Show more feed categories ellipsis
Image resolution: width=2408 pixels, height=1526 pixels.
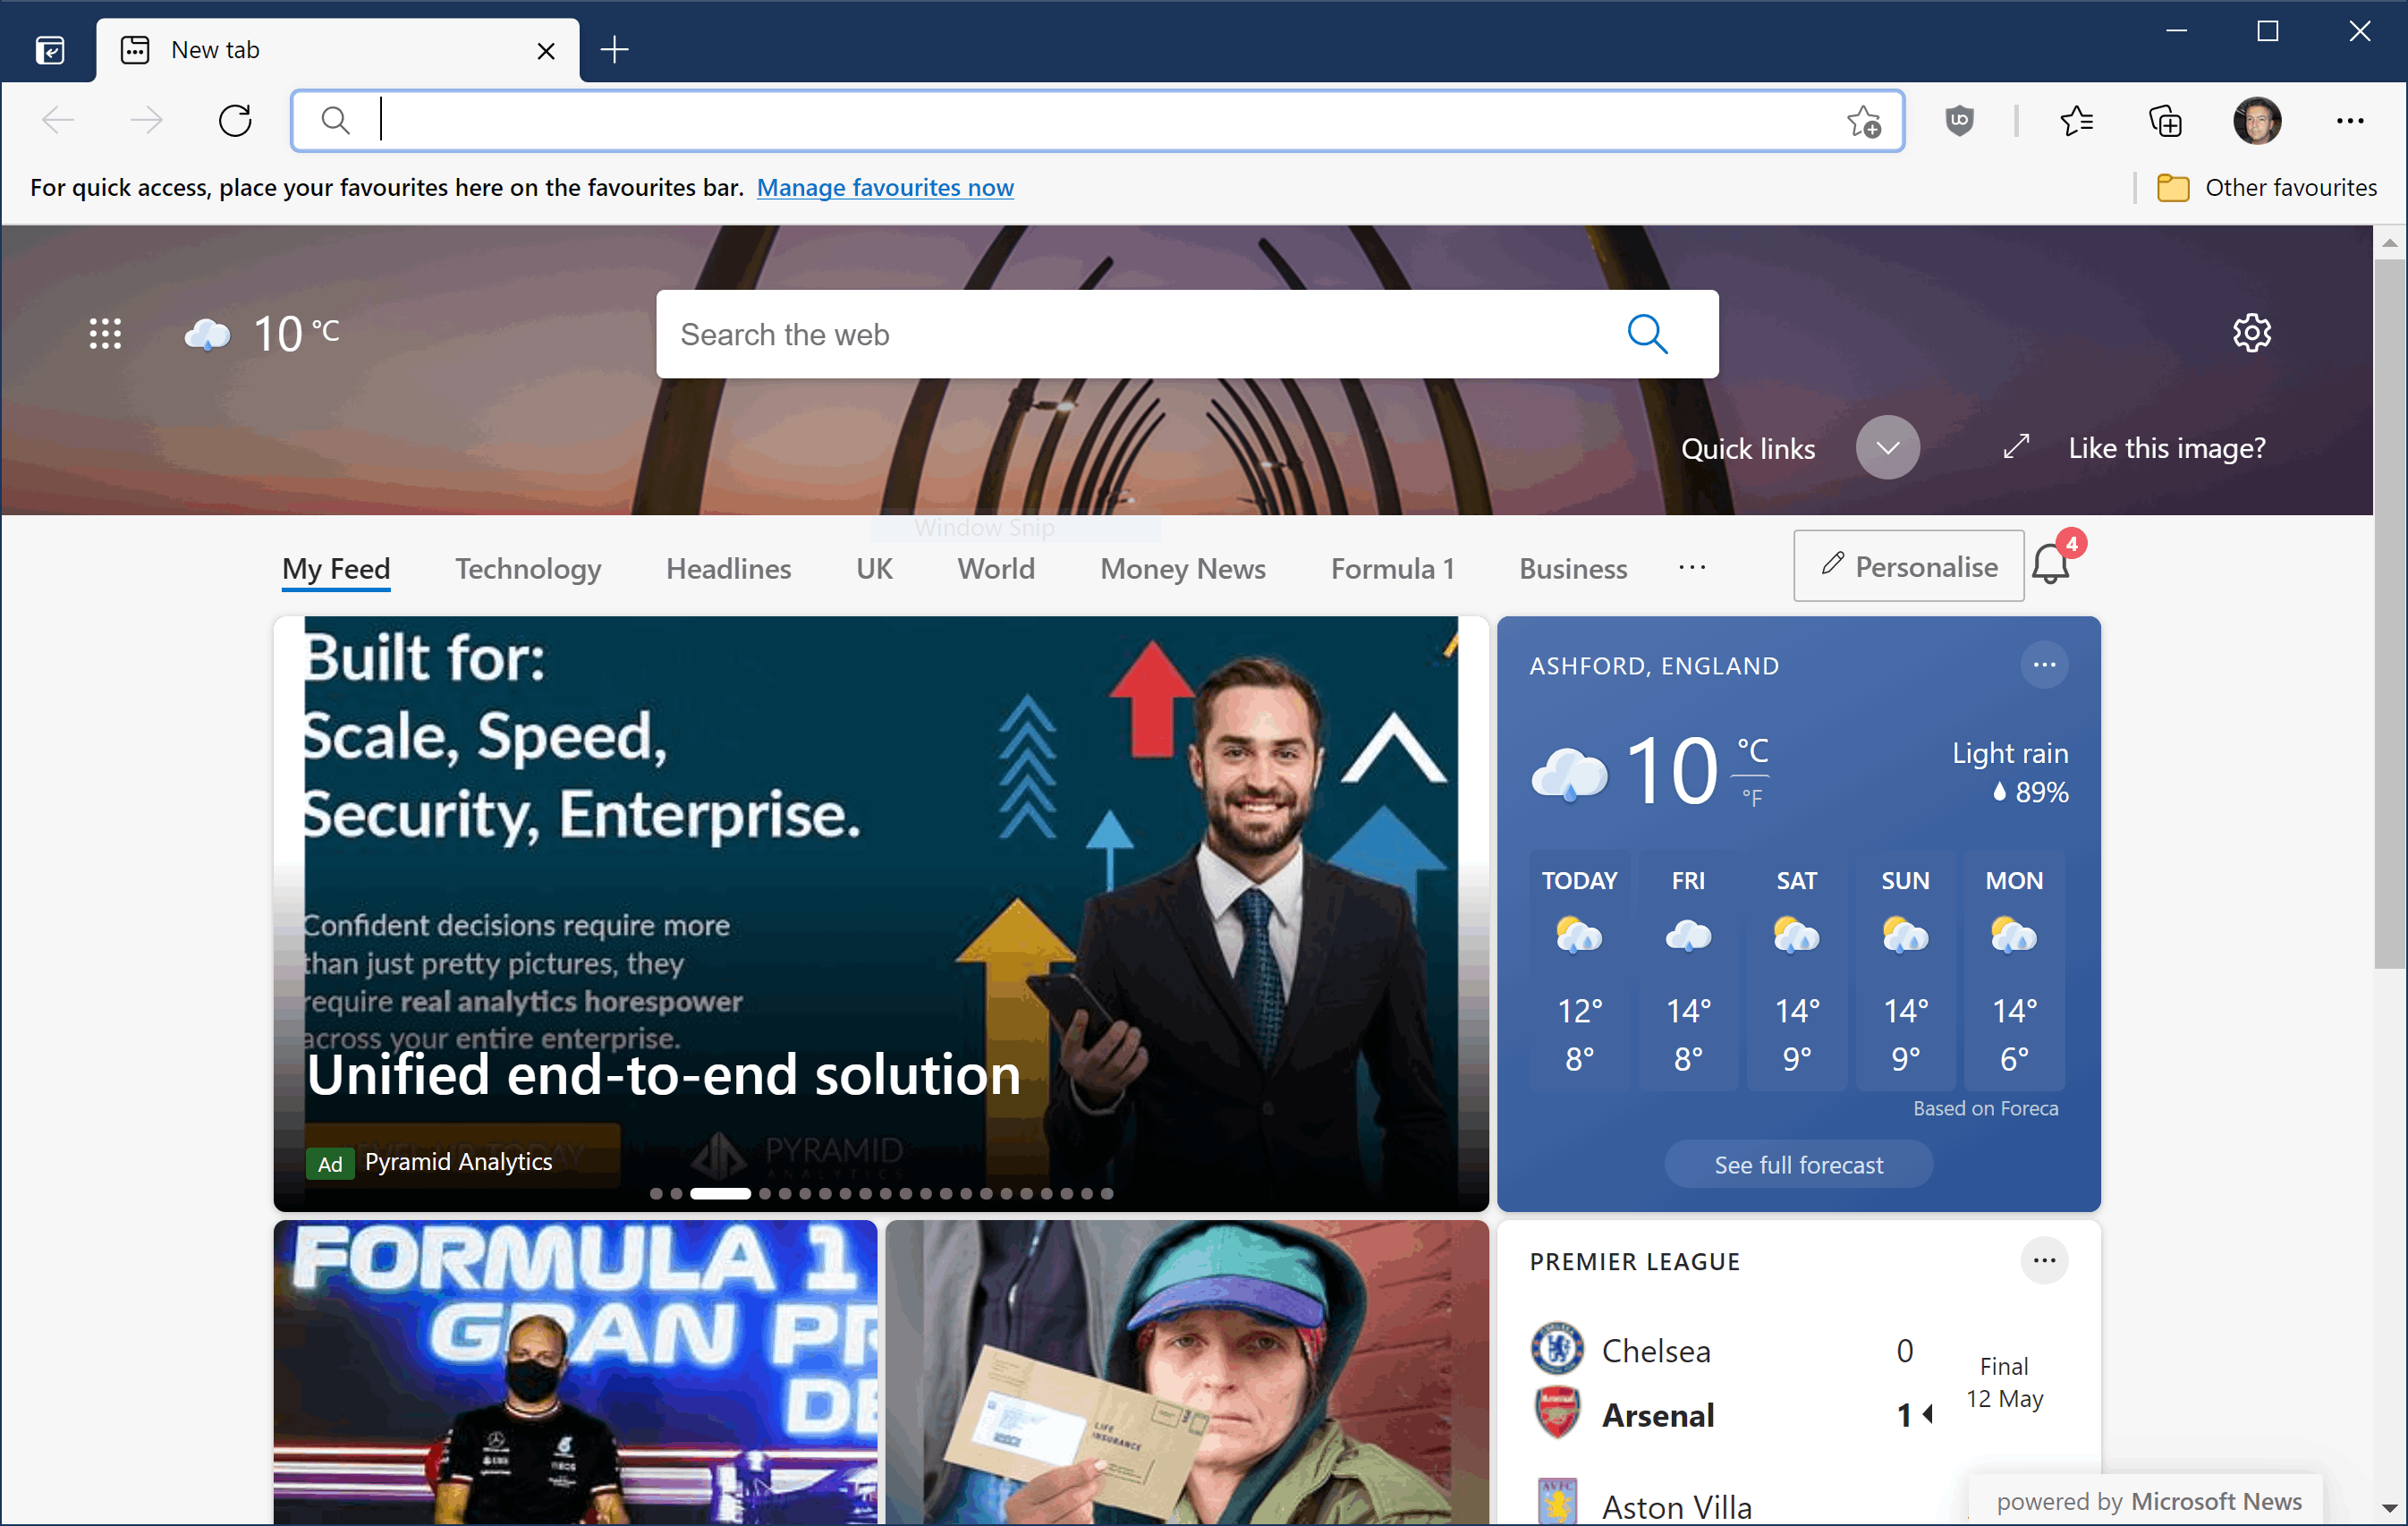click(x=1692, y=568)
